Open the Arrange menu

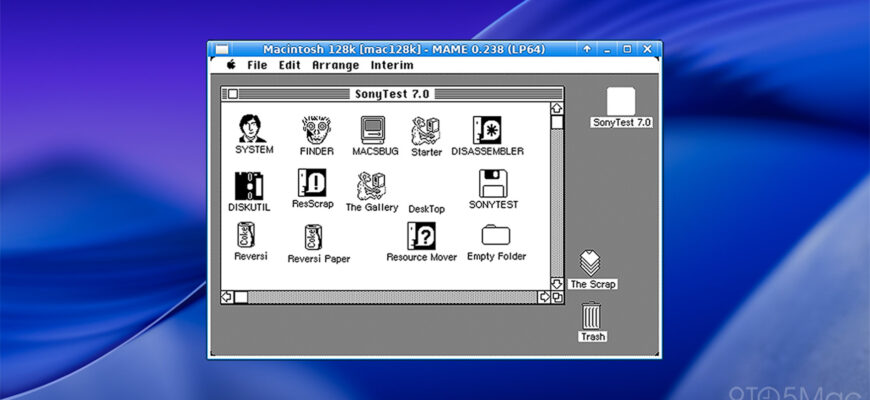click(335, 65)
